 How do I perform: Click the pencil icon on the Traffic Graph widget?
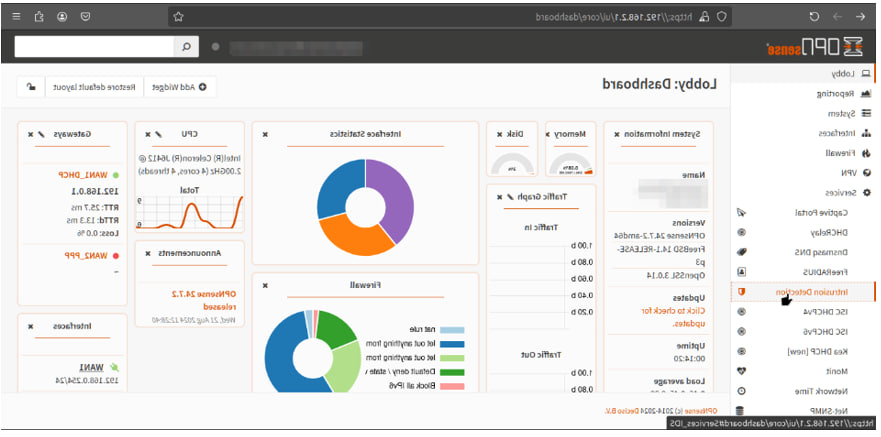(510, 197)
